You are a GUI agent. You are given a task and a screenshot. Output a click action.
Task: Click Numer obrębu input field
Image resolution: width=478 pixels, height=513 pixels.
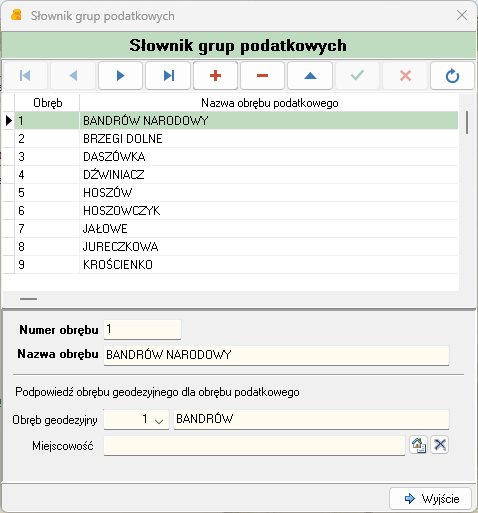tap(142, 330)
